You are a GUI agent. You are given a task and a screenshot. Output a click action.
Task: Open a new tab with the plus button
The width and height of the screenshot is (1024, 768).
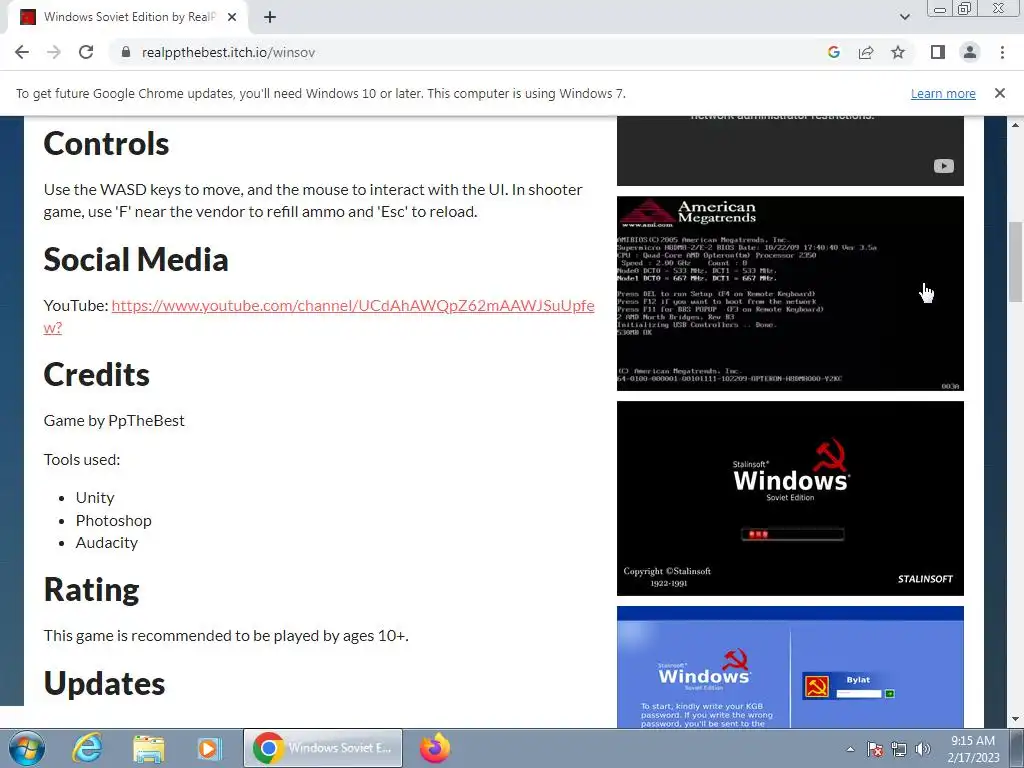(x=270, y=17)
